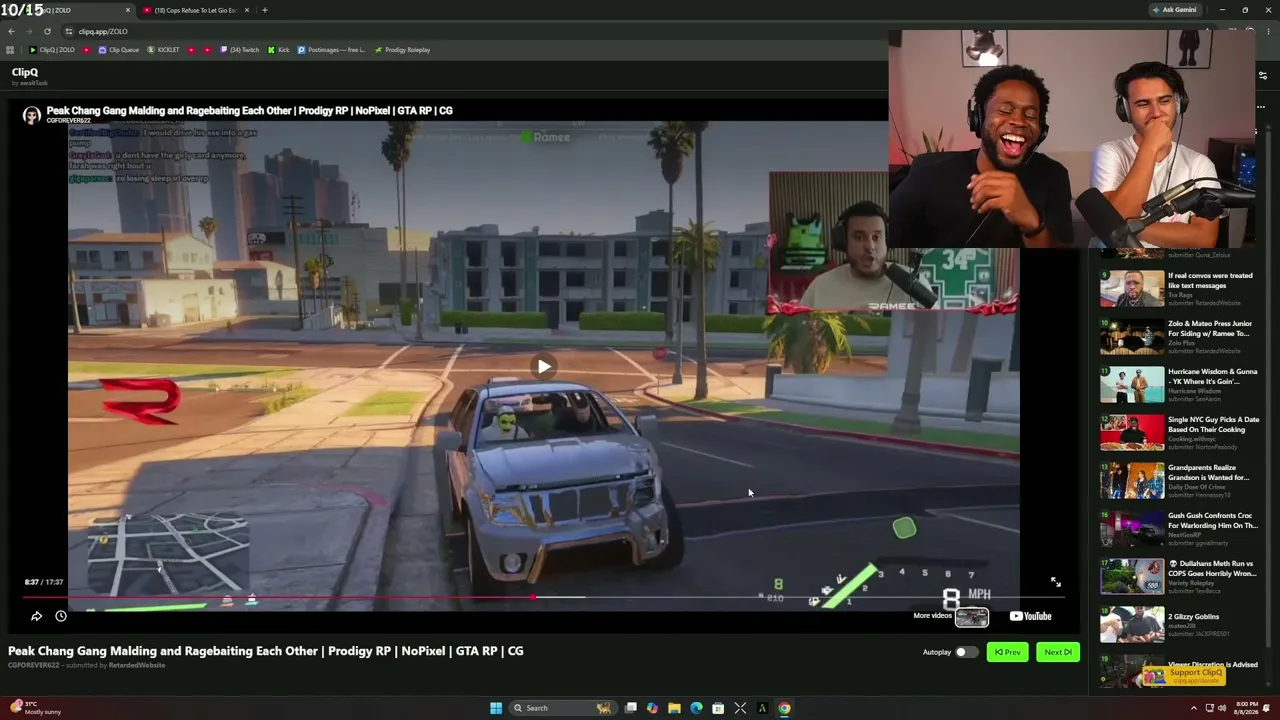1280x720 pixels.
Task: Open 'Dullahans Meth Run vs COPS' clip title
Action: [x=1212, y=568]
